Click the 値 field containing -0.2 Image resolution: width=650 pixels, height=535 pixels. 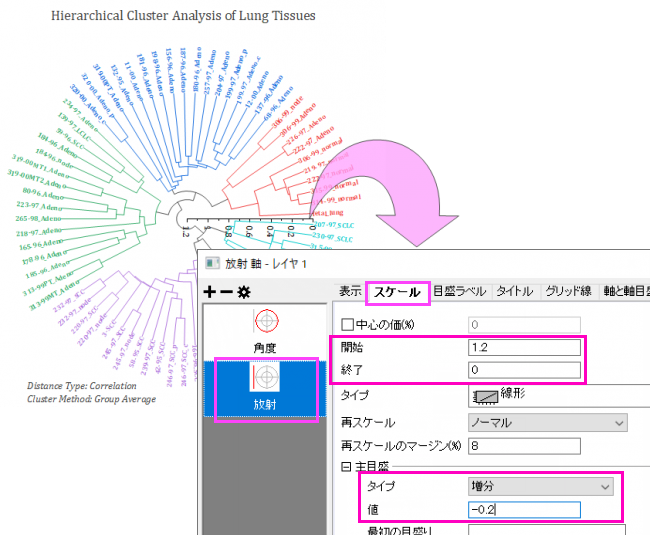pos(524,510)
